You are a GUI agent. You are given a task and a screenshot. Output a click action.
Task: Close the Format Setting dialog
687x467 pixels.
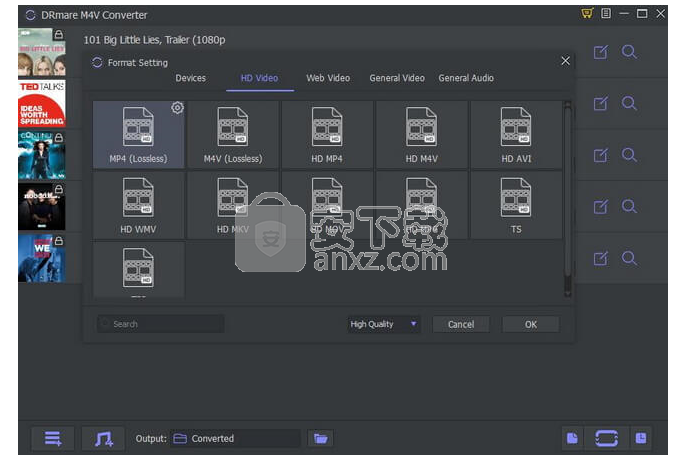566,61
